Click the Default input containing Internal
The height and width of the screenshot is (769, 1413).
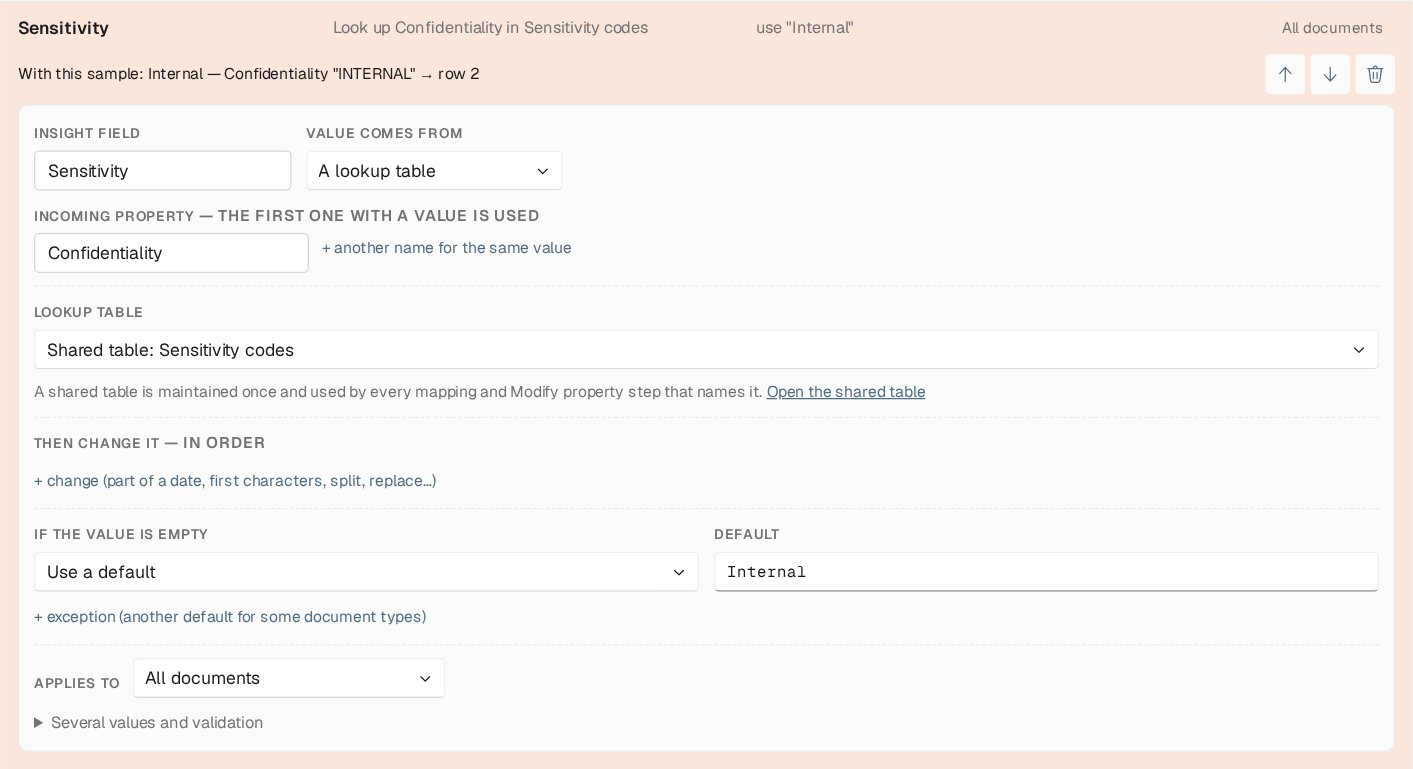1046,572
